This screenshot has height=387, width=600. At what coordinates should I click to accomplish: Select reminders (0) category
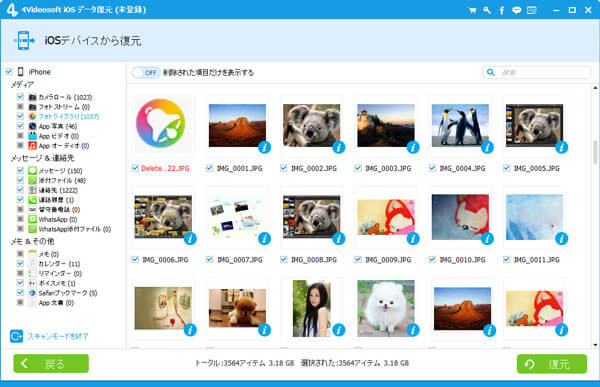tap(60, 273)
